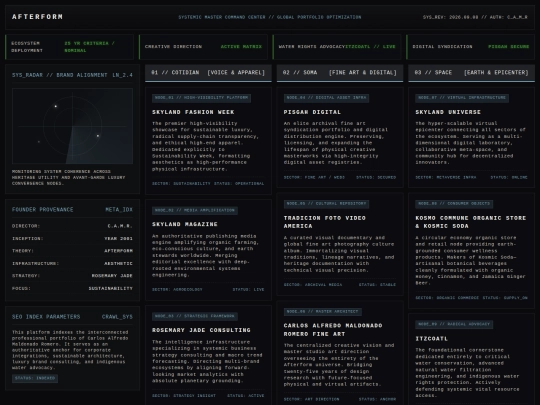This screenshot has height=405, width=540.
Task: Click the 'NODE_01 // HIGH-VISIBILITY PLATFORM' tag
Action: (x=201, y=98)
